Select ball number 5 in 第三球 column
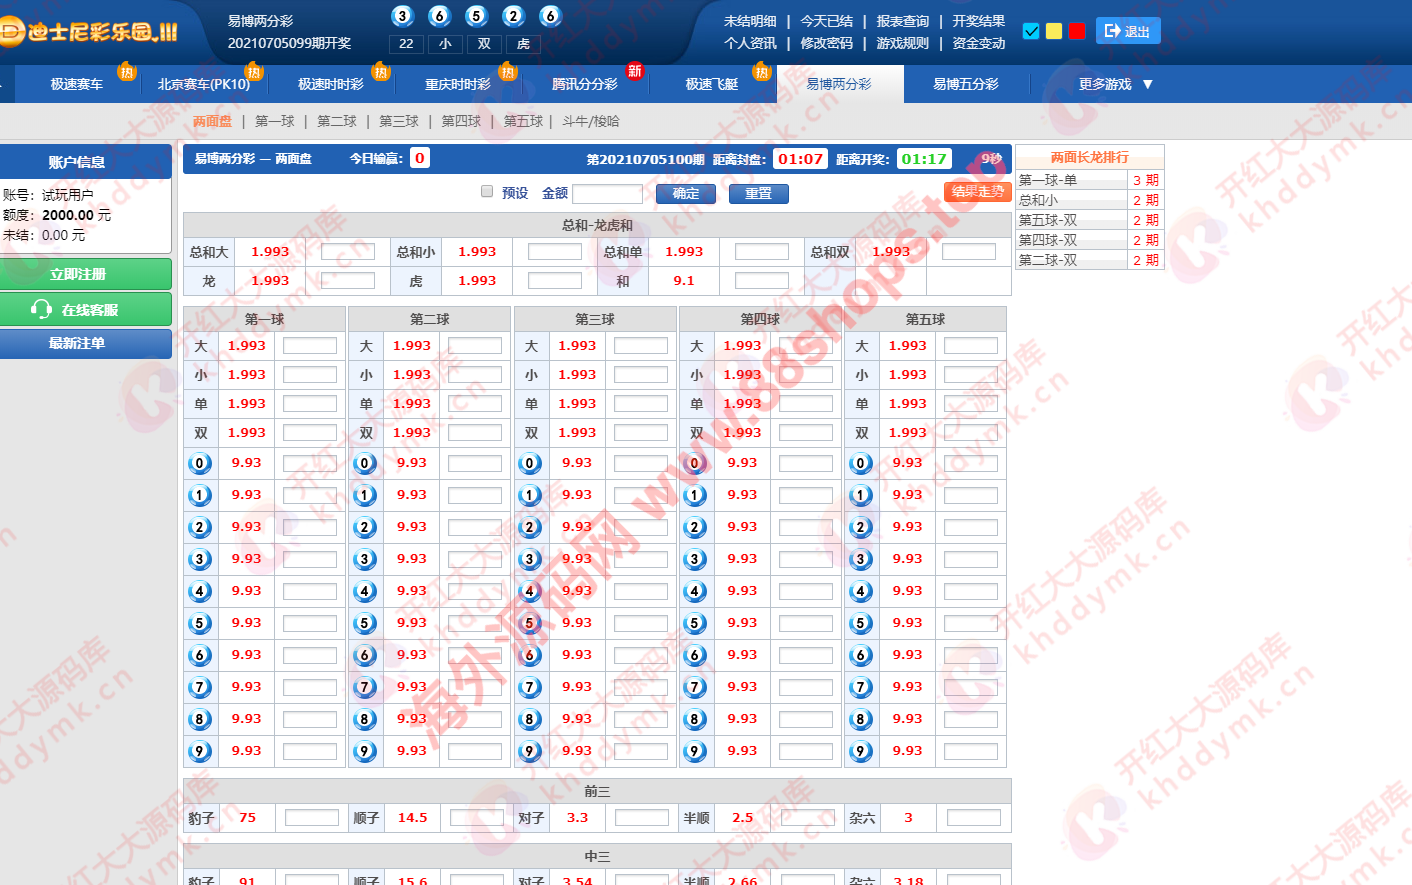This screenshot has width=1412, height=885. [x=530, y=623]
